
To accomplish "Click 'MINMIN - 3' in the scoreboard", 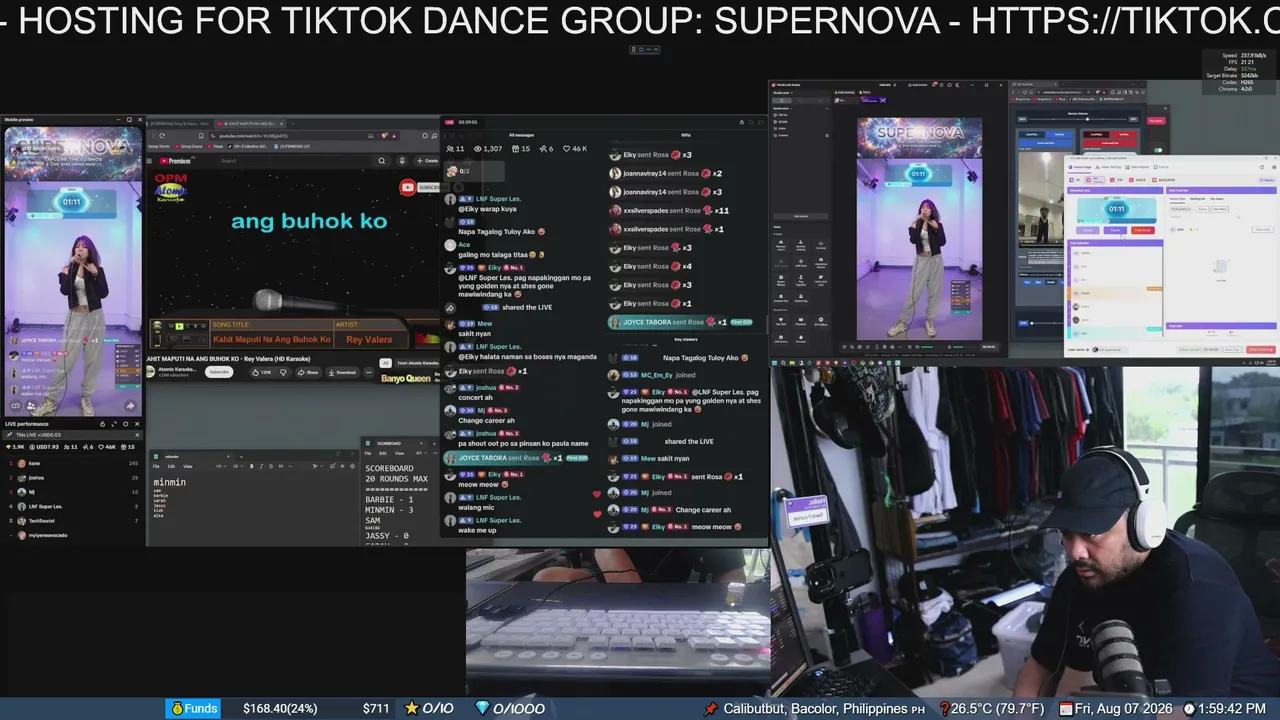I will click(389, 510).
